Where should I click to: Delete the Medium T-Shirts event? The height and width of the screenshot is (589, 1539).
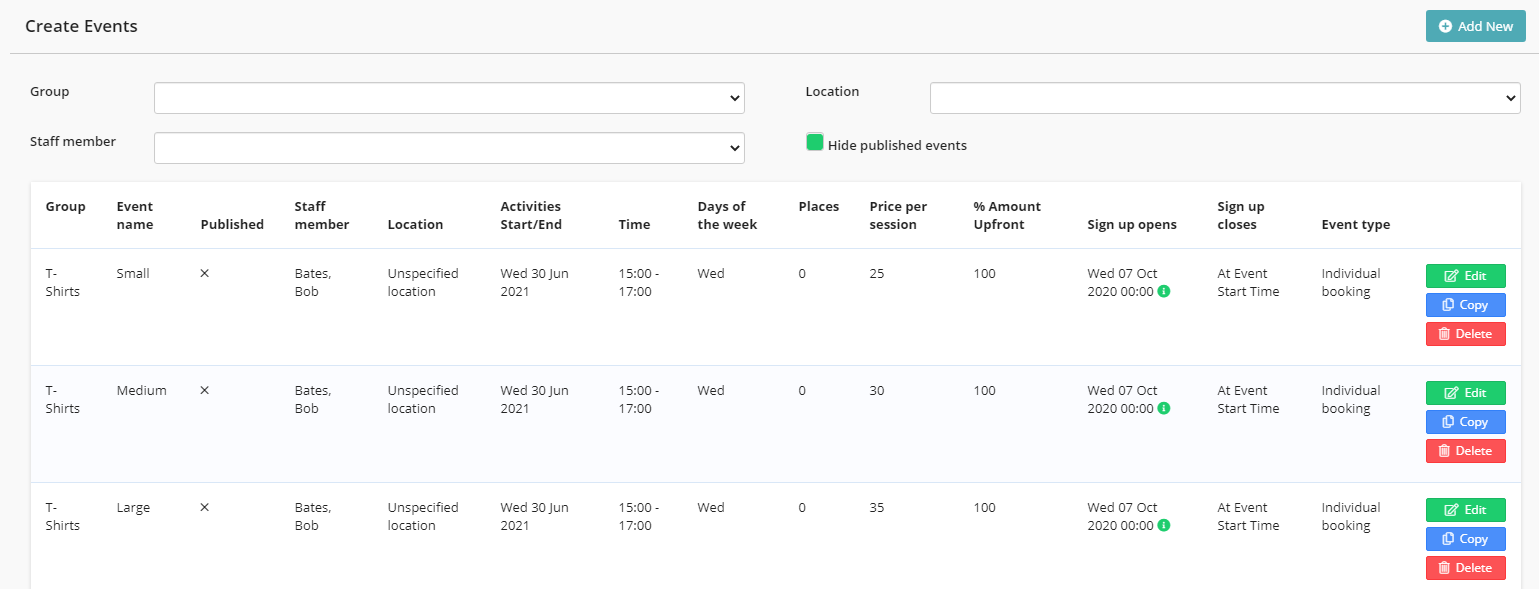[x=1465, y=451]
